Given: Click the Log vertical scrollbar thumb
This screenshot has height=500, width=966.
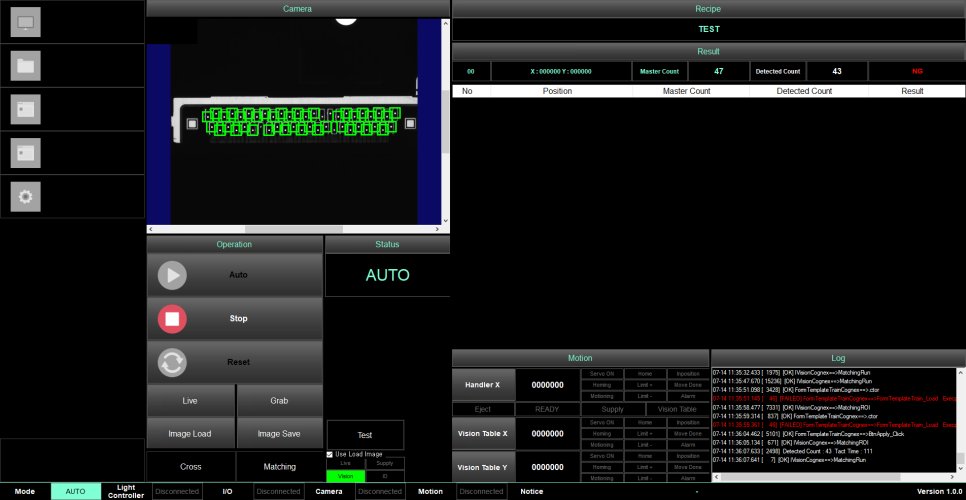Looking at the screenshot, I should tap(961, 459).
